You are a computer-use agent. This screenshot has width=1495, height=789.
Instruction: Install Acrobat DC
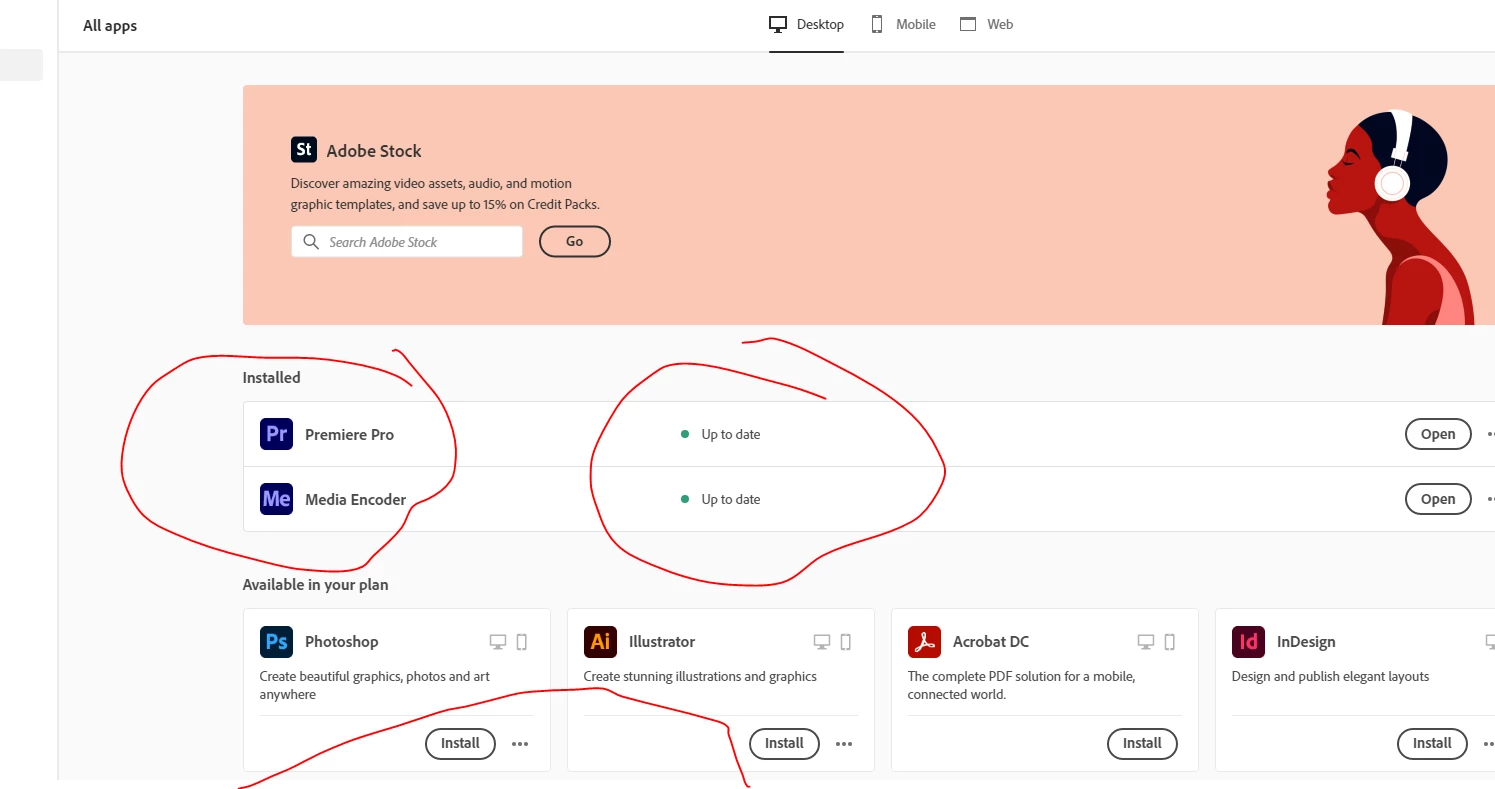pos(1142,744)
